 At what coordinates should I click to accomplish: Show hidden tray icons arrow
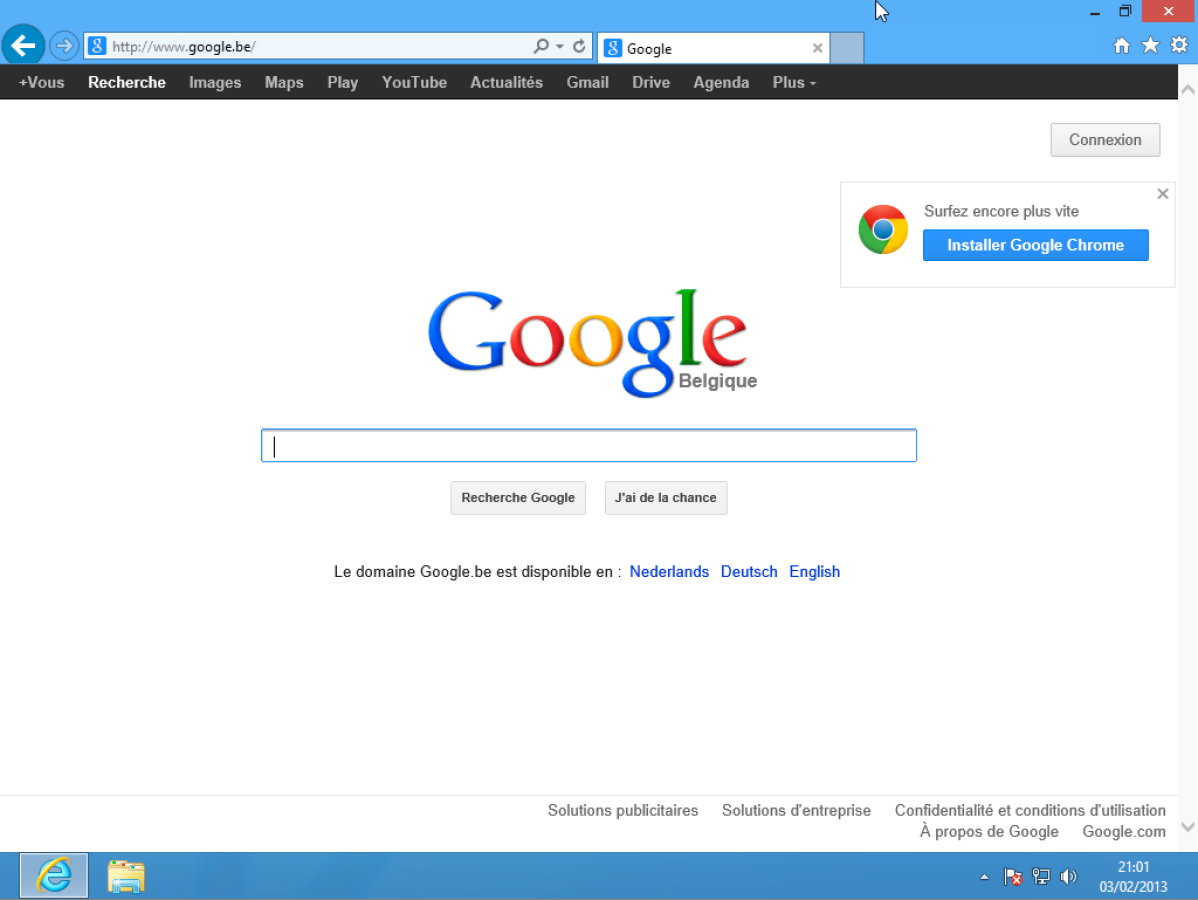pyautogui.click(x=984, y=877)
